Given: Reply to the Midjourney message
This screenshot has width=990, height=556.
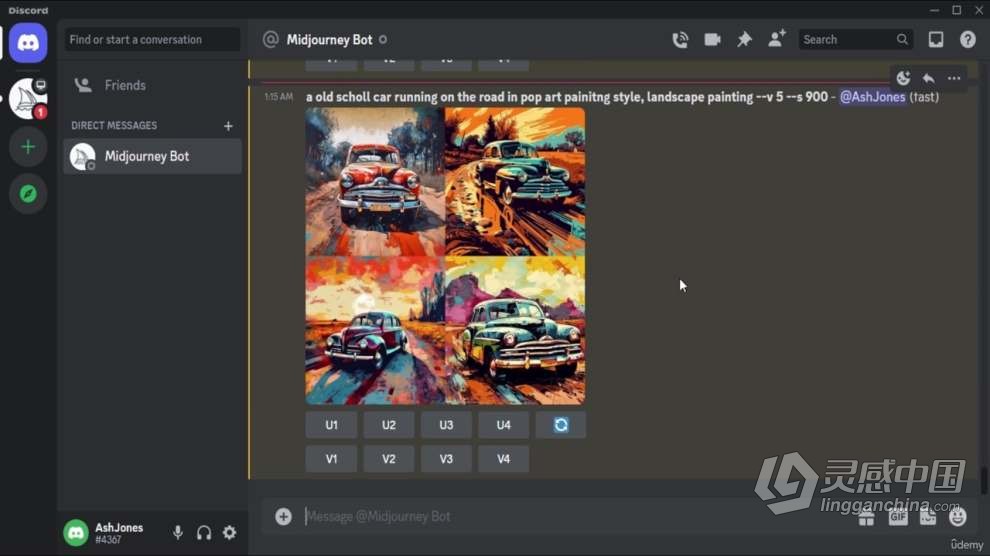Looking at the screenshot, I should click(928, 78).
